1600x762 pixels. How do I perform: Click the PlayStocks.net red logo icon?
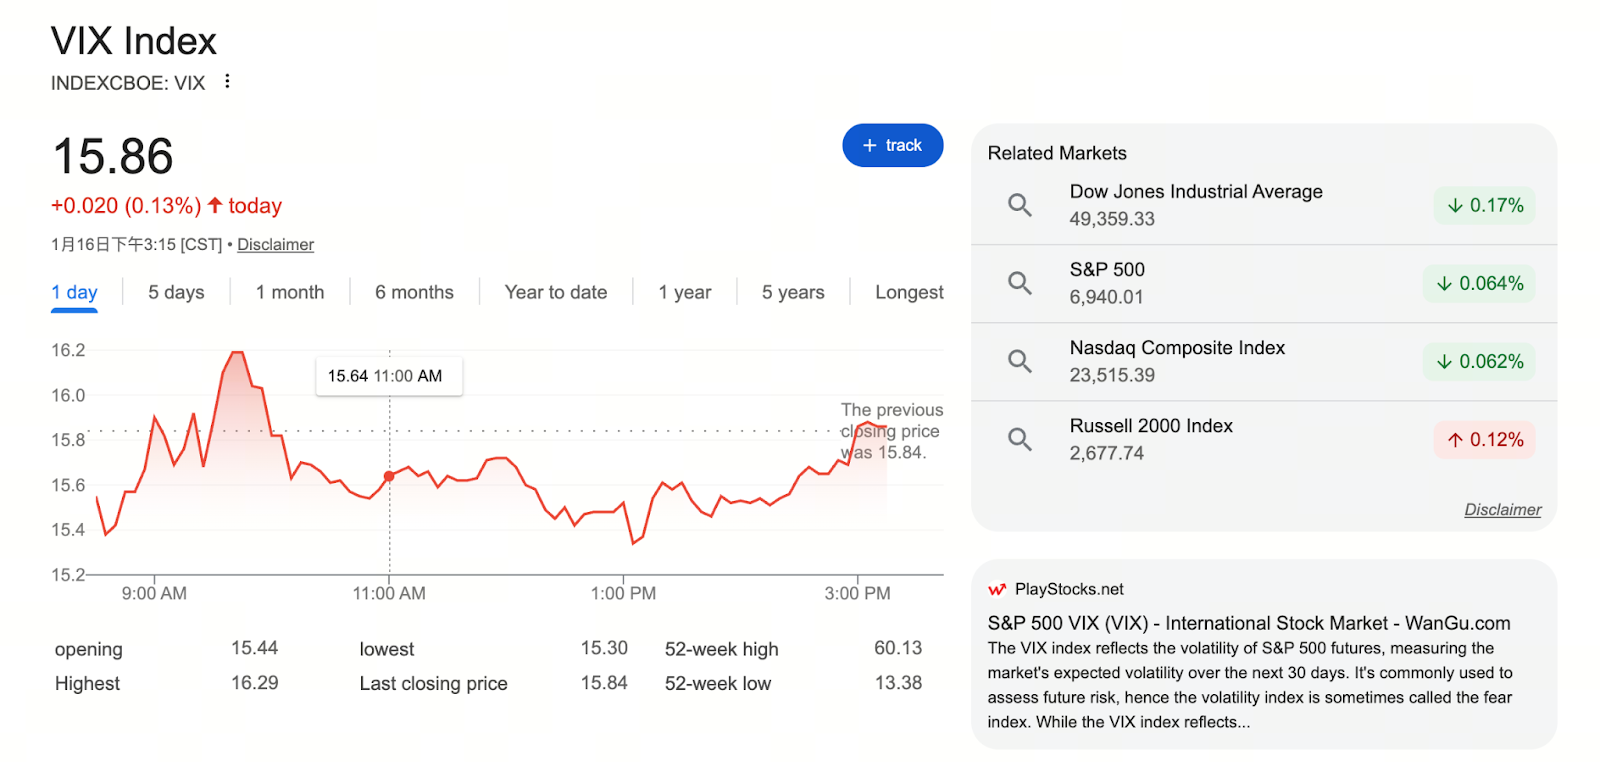(997, 590)
